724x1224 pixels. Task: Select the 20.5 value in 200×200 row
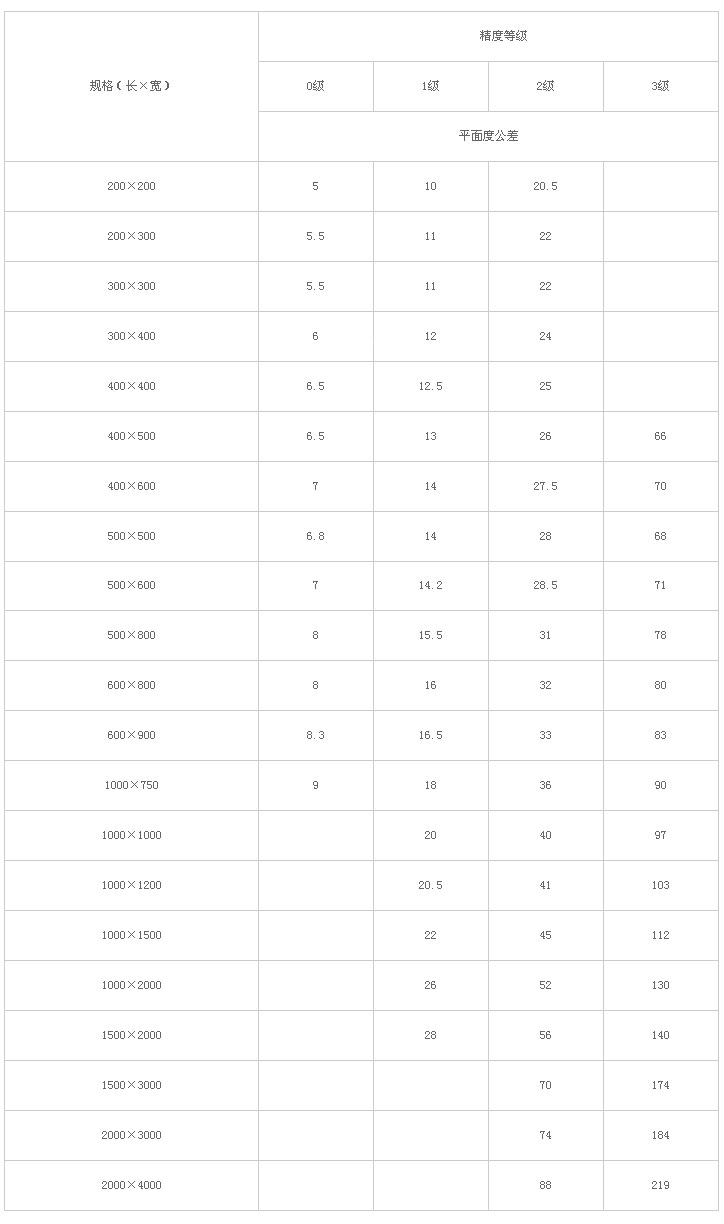(x=546, y=186)
